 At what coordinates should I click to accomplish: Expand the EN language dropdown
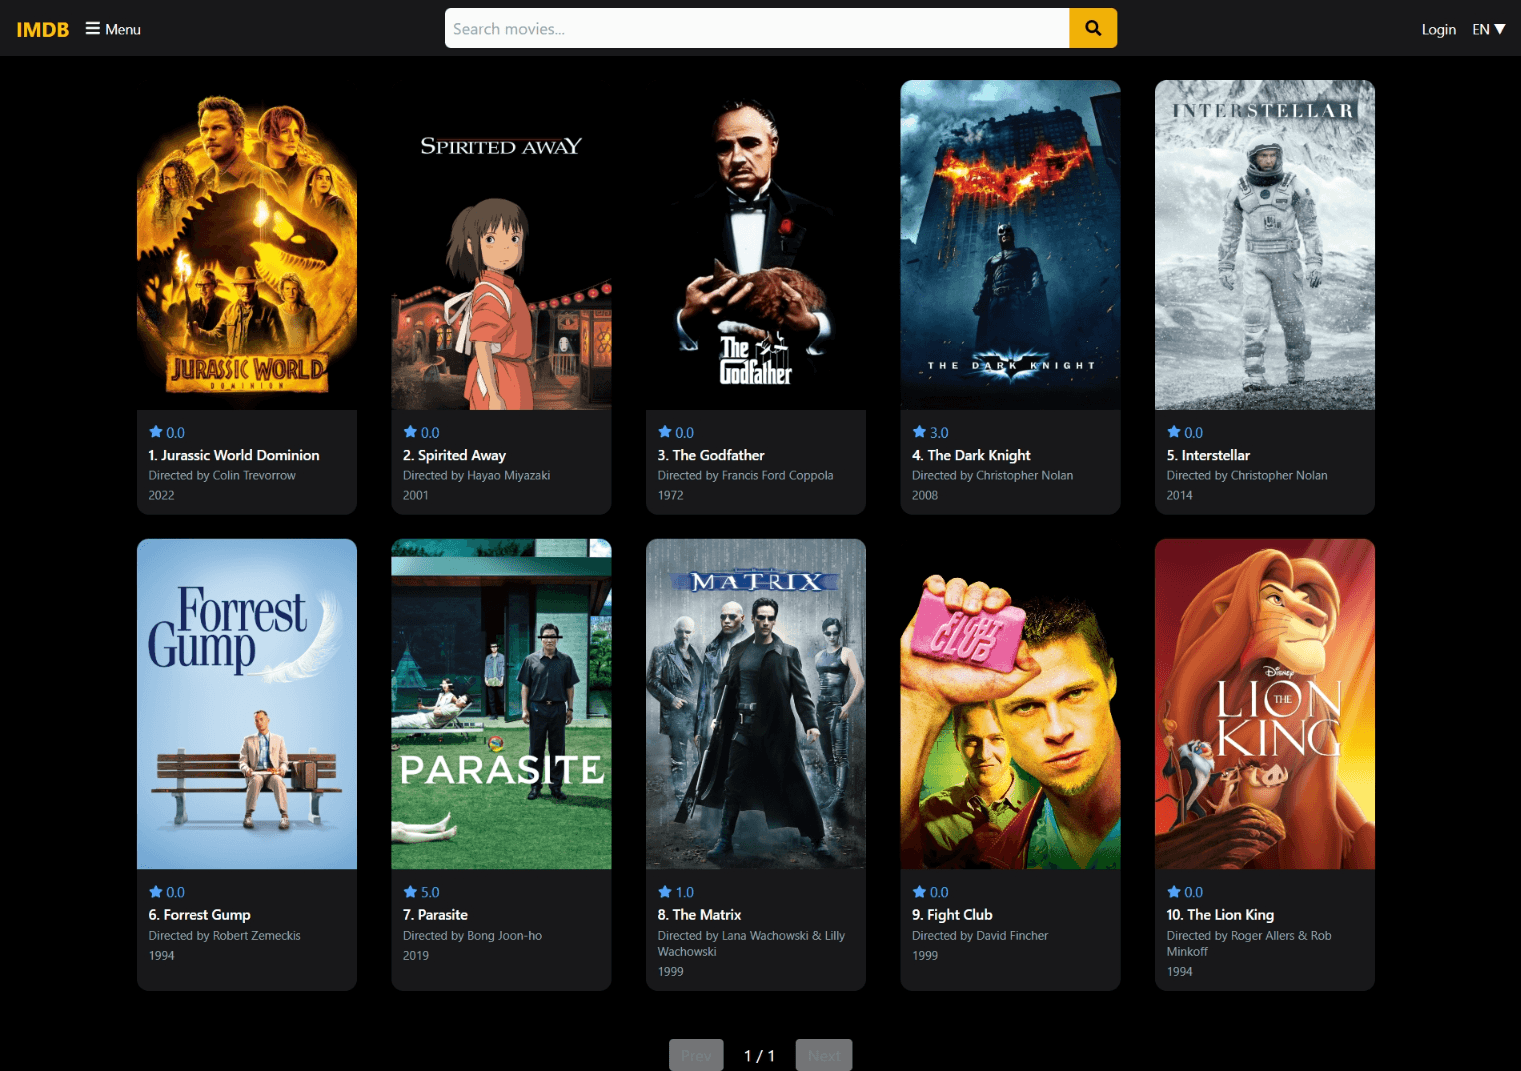click(x=1488, y=29)
